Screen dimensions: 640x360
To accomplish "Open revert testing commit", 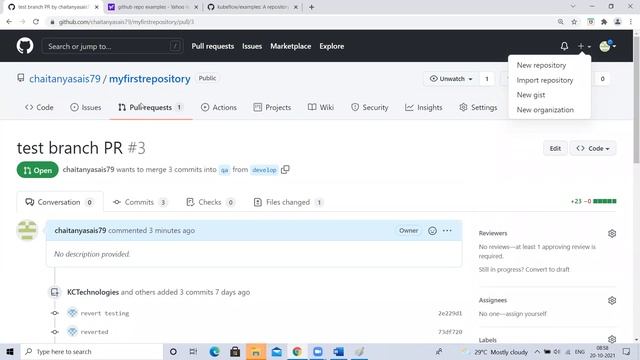I will (x=105, y=313).
